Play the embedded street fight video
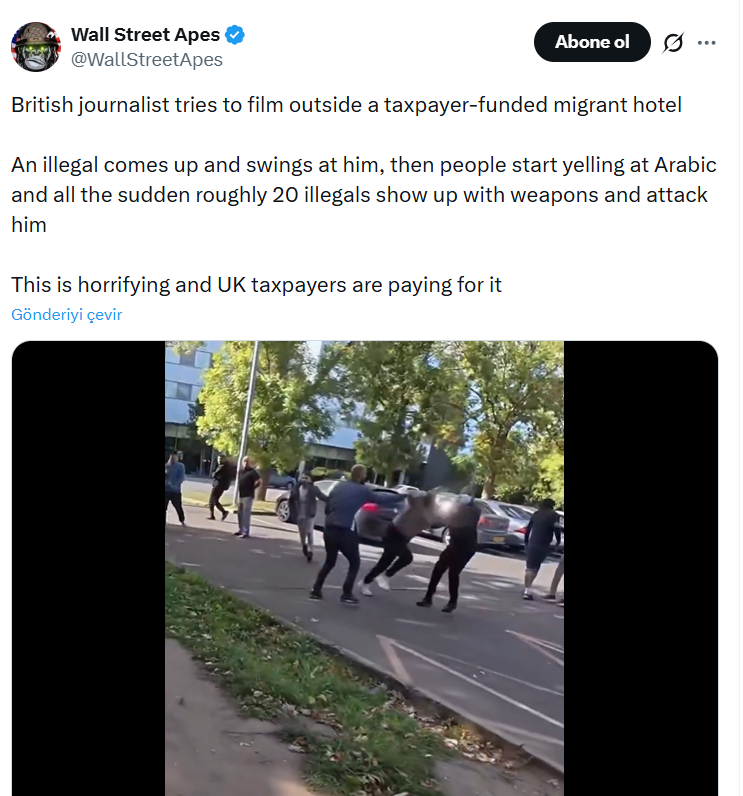The width and height of the screenshot is (743, 796). point(364,569)
